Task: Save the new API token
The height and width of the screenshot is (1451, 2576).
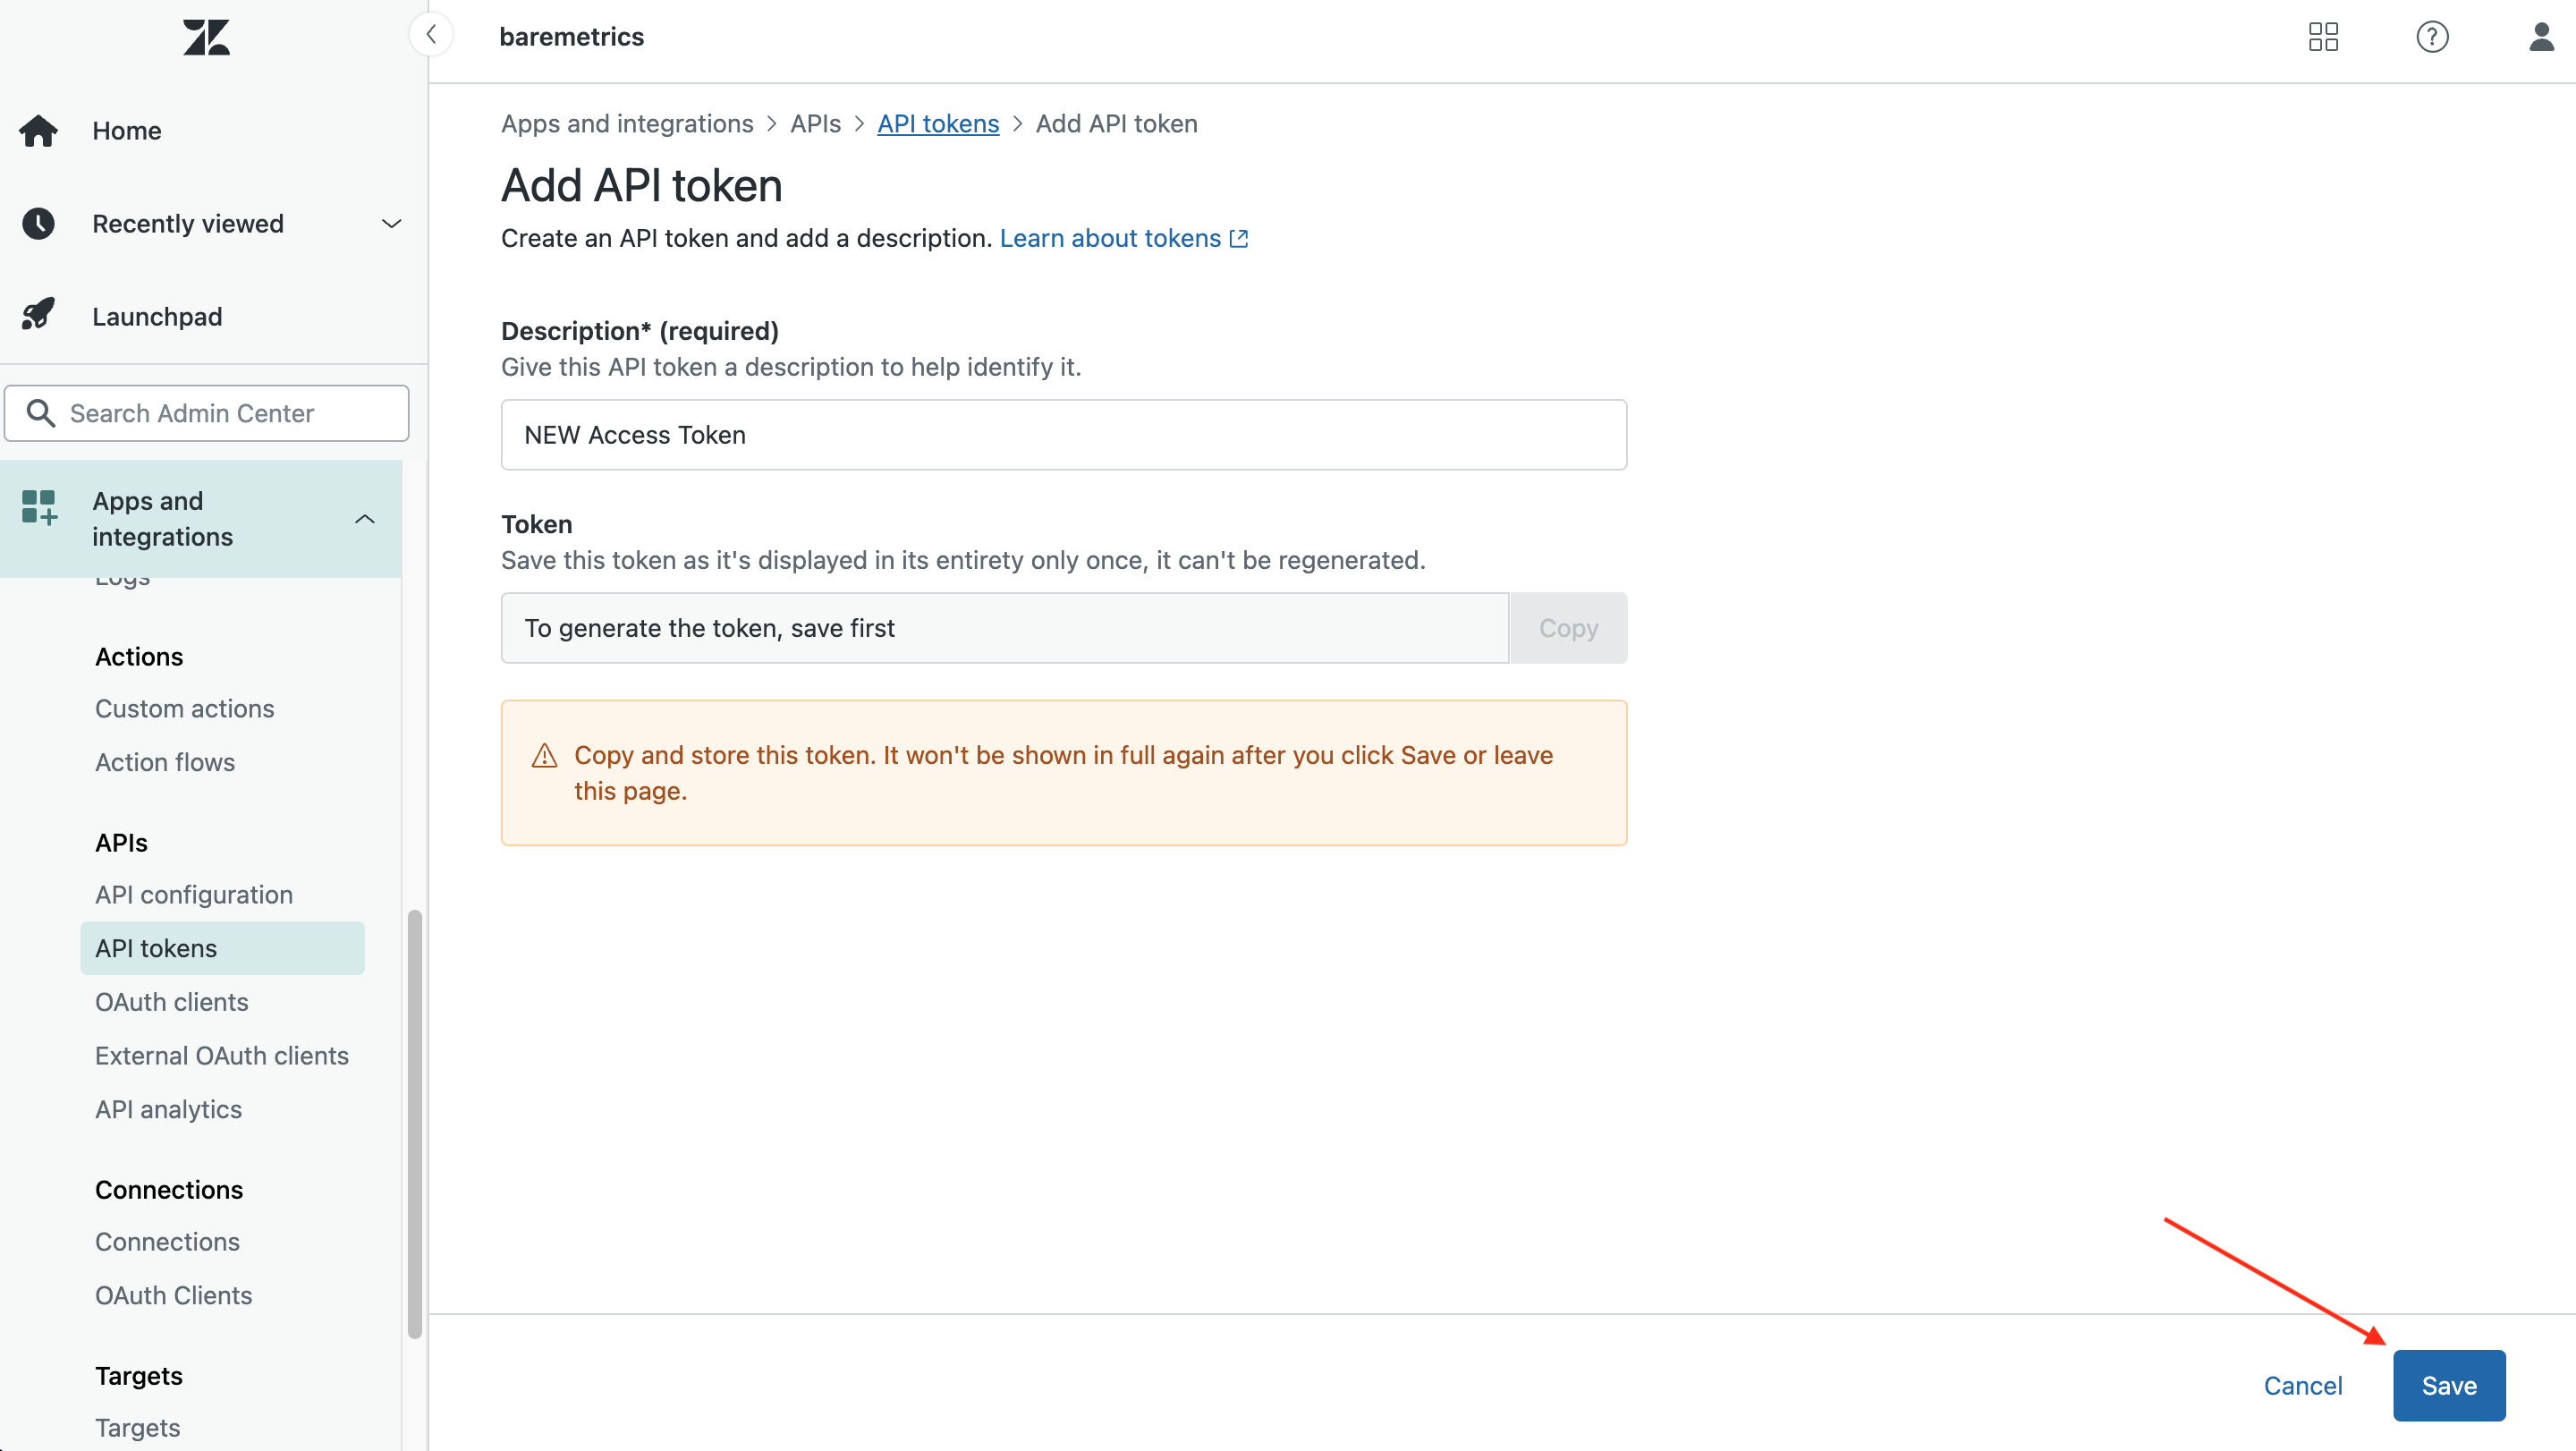Action: [x=2448, y=1385]
